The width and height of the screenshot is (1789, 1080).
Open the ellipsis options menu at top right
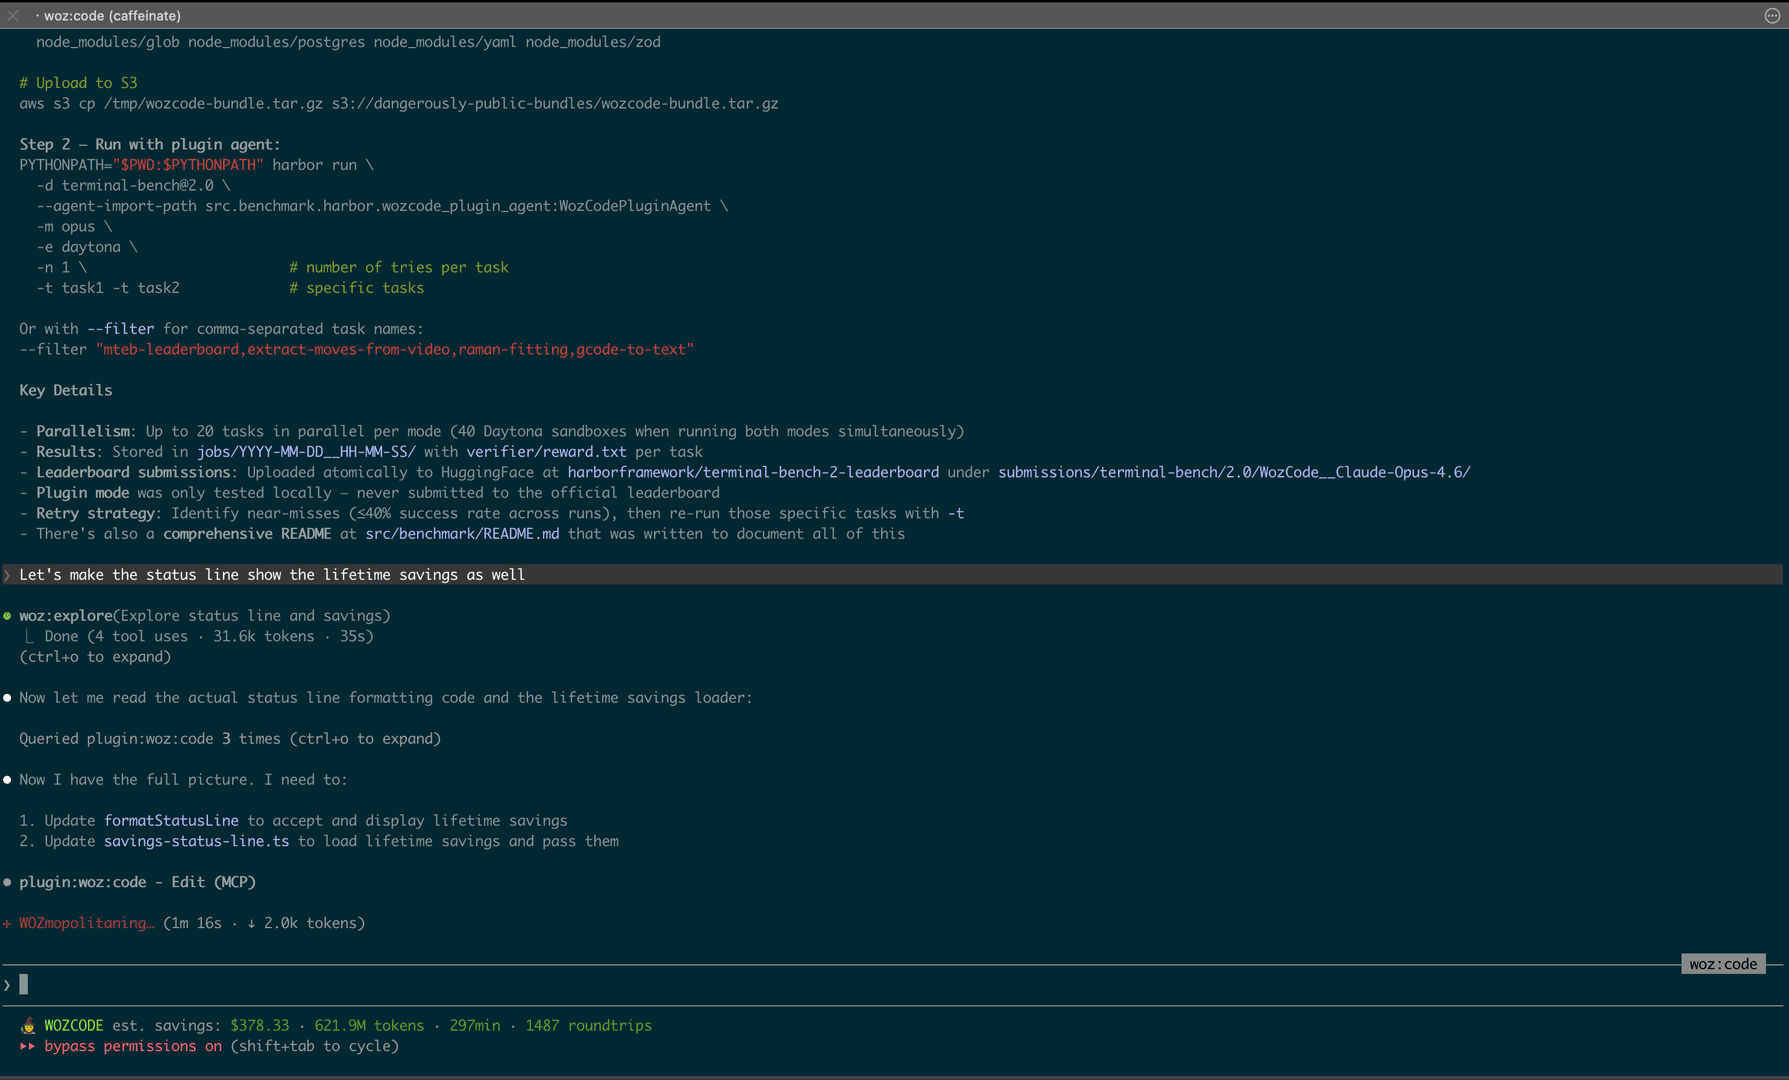(1772, 15)
